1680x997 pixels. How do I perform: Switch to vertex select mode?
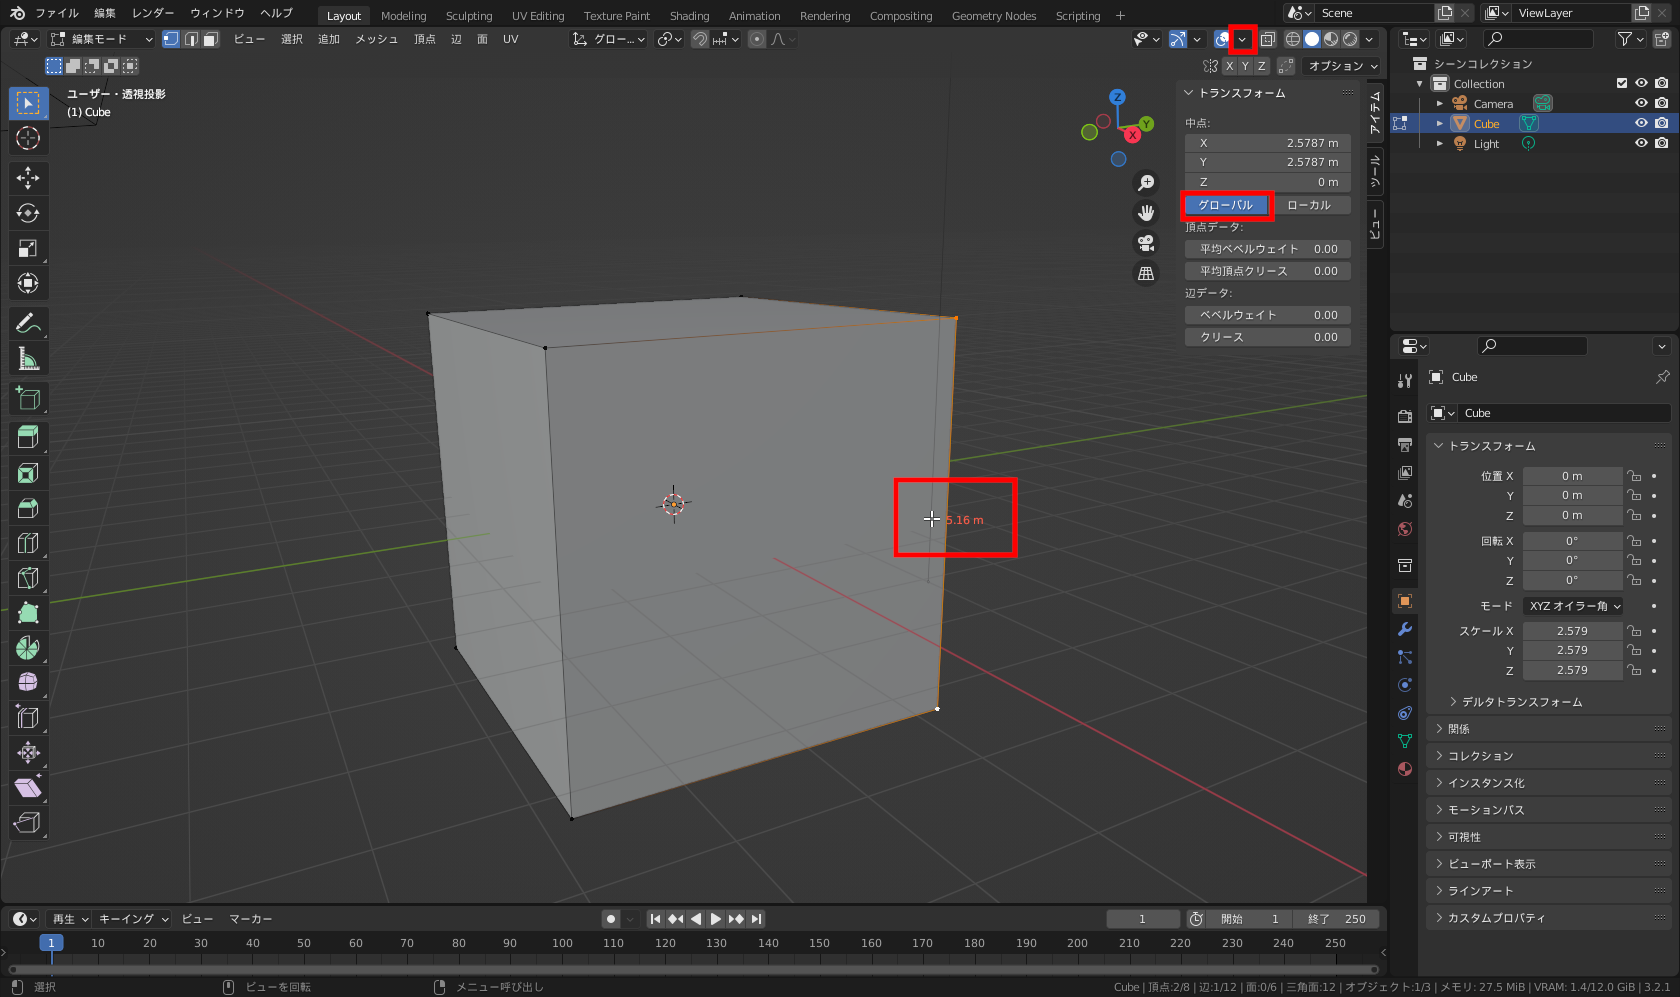[x=171, y=39]
